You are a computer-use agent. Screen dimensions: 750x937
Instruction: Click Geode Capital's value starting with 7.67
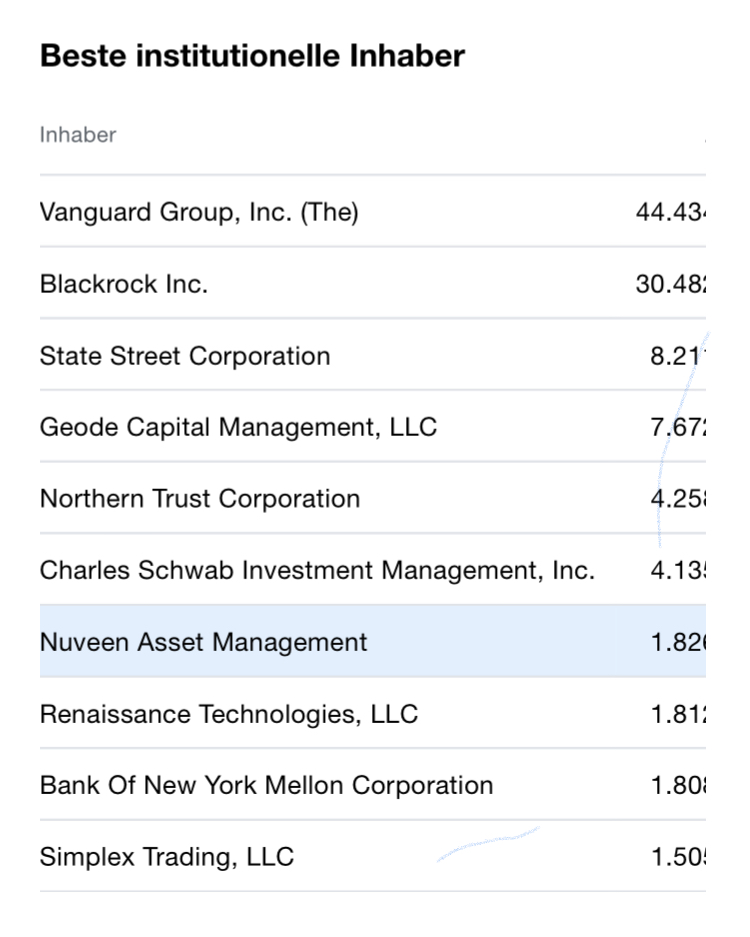(x=677, y=428)
